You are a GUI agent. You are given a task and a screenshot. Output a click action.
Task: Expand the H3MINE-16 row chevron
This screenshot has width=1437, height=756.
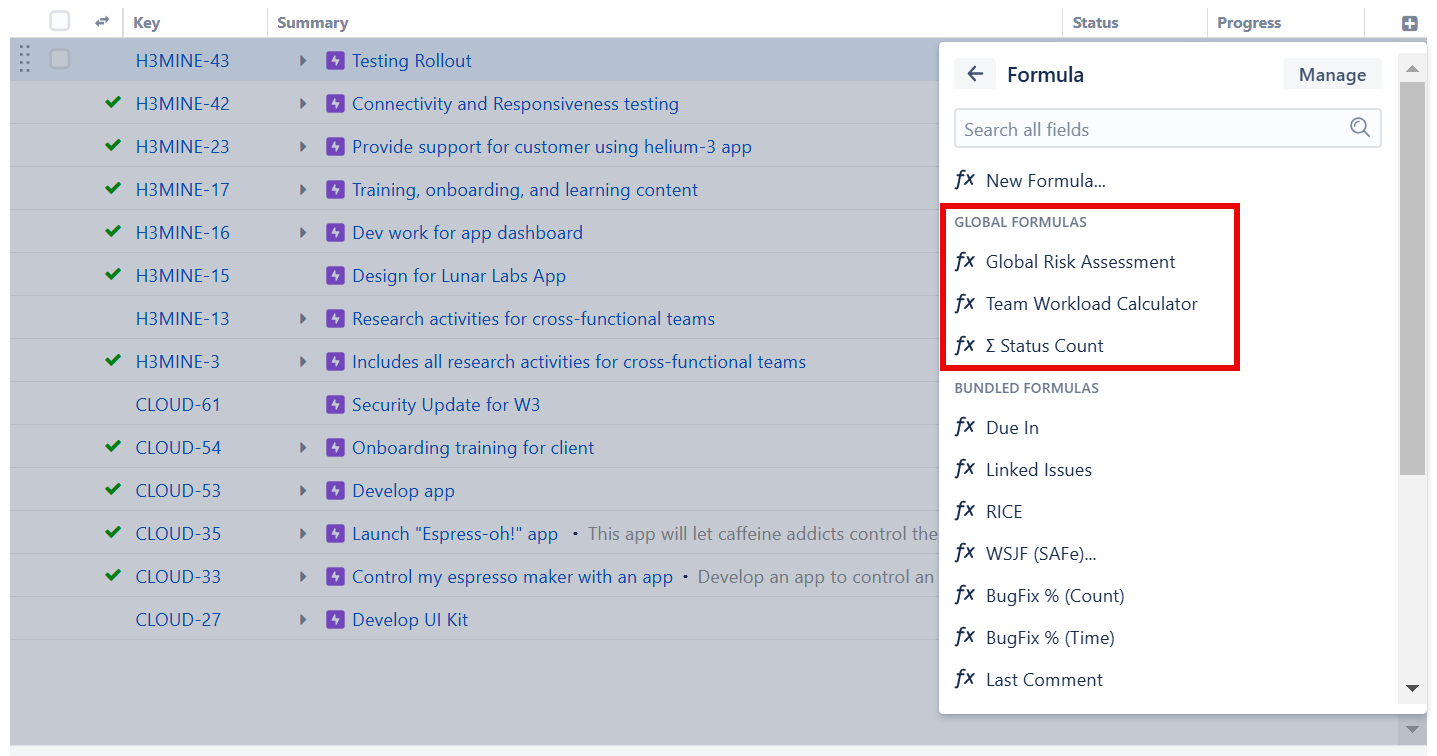(303, 231)
